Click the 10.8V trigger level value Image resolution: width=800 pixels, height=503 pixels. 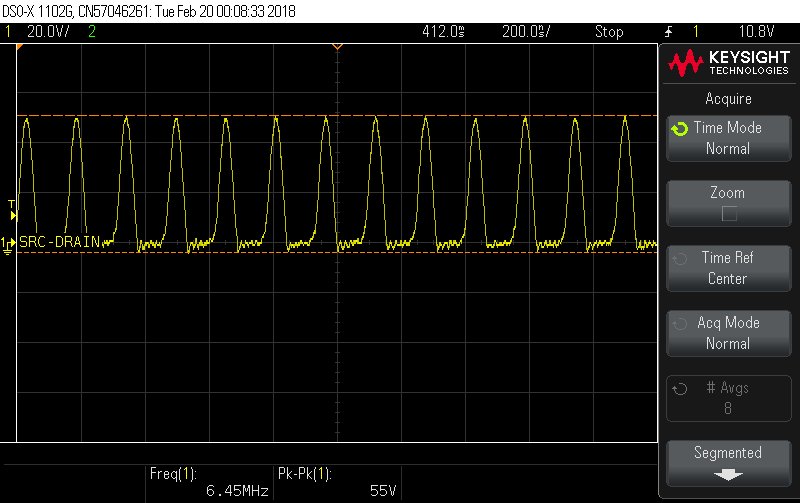[756, 32]
